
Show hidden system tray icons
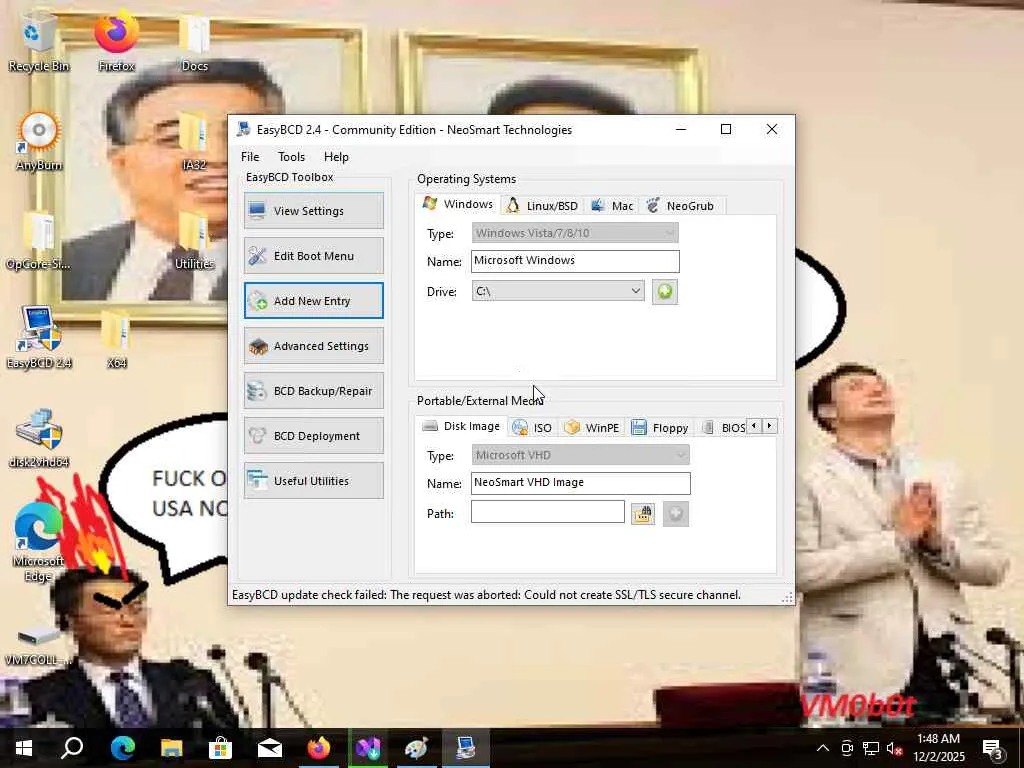[x=823, y=748]
